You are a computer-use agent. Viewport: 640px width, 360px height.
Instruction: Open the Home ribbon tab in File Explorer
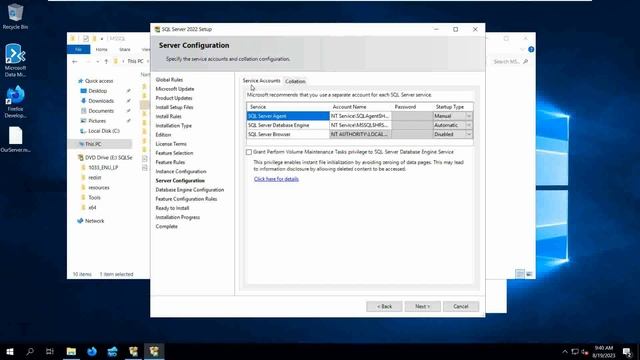click(x=101, y=49)
